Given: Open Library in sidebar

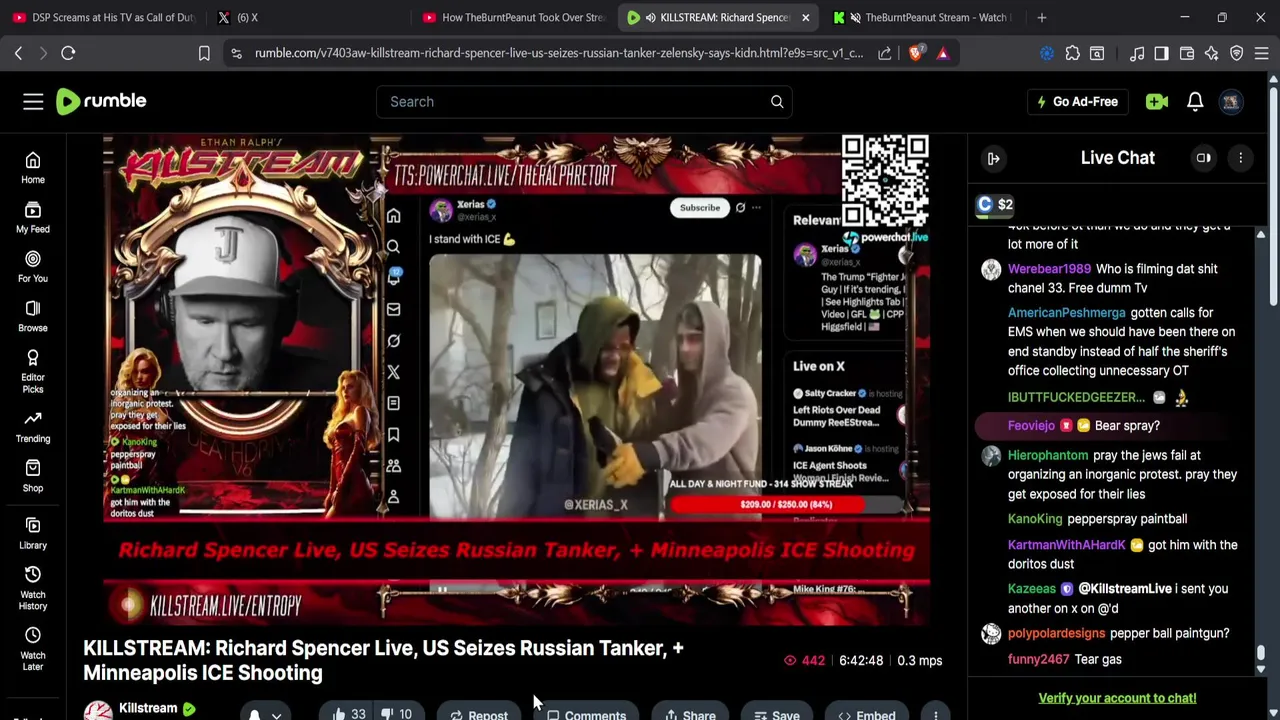Looking at the screenshot, I should tap(33, 533).
